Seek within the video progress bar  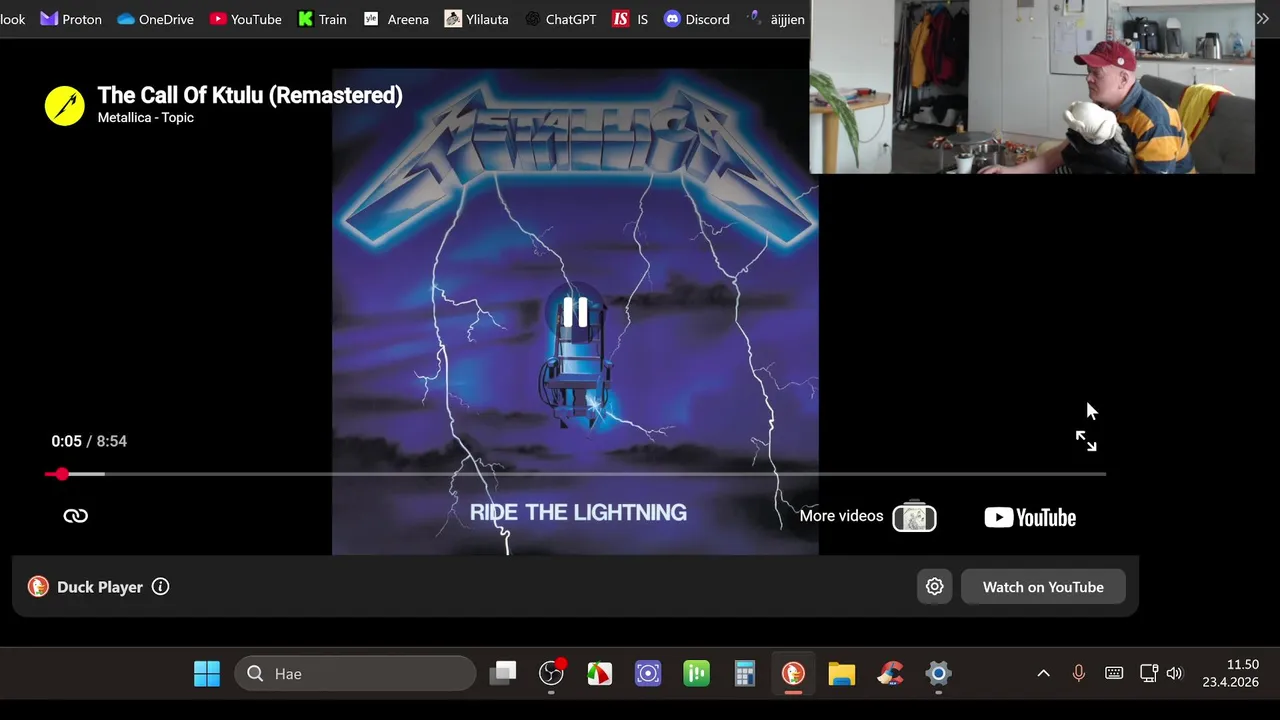[x=575, y=474]
